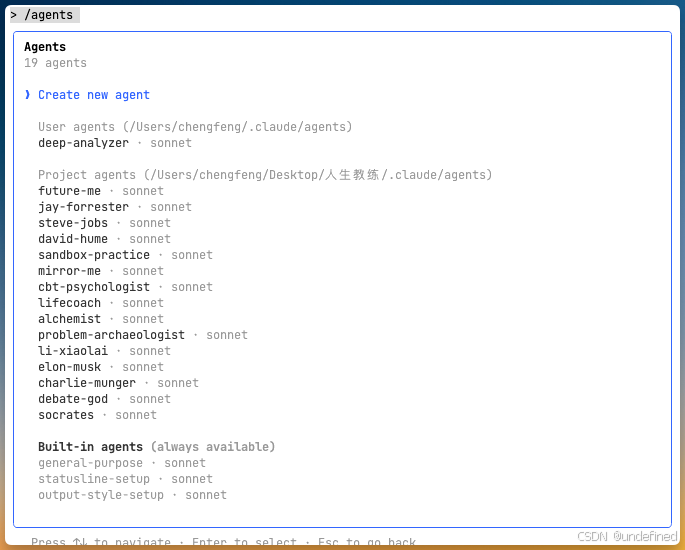Select the cbt-psychologist agent
685x550 pixels.
125,287
